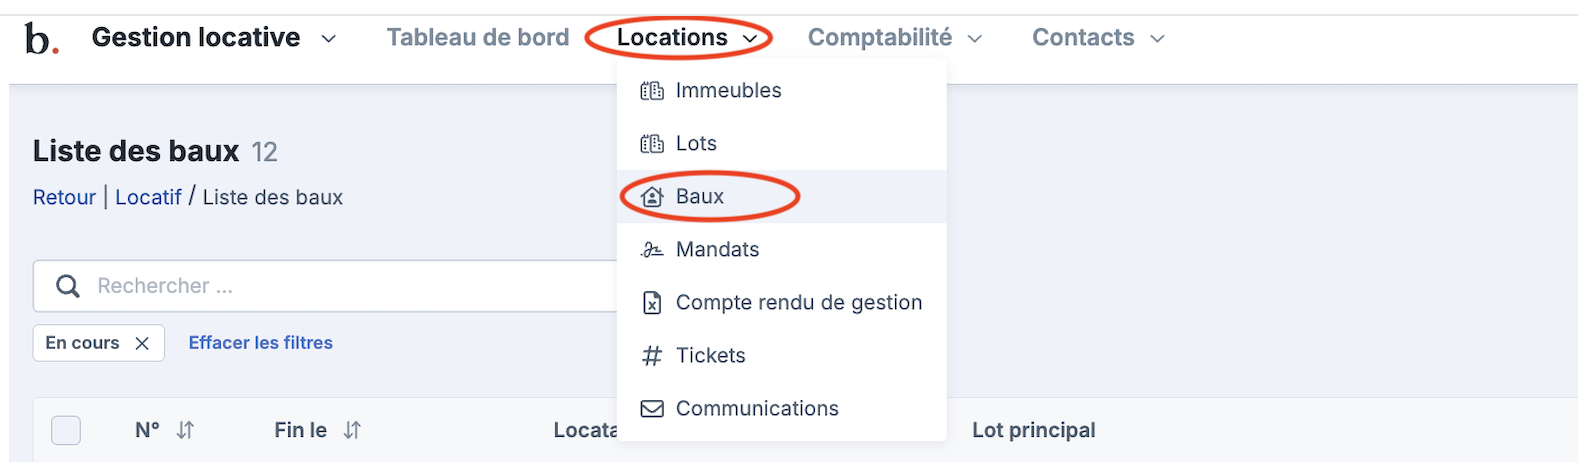Click the Immeubles building icon

tap(652, 91)
